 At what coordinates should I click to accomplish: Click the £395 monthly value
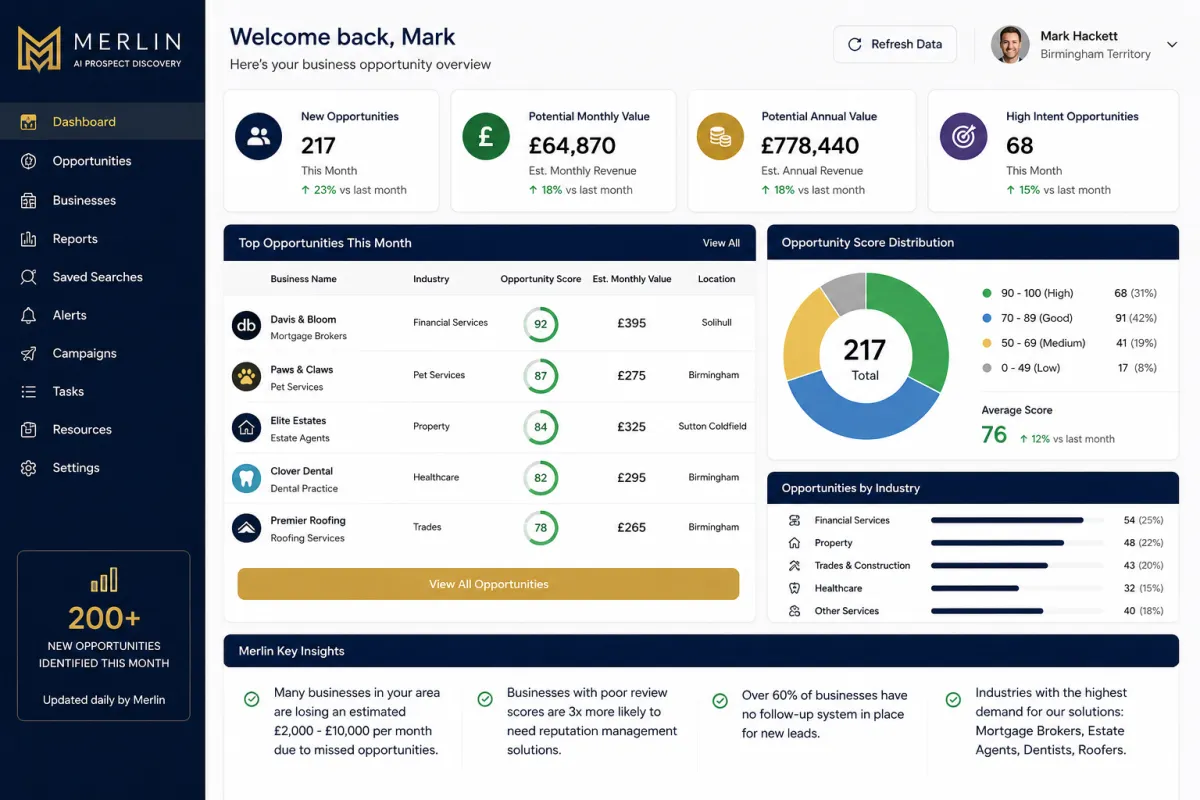click(632, 324)
